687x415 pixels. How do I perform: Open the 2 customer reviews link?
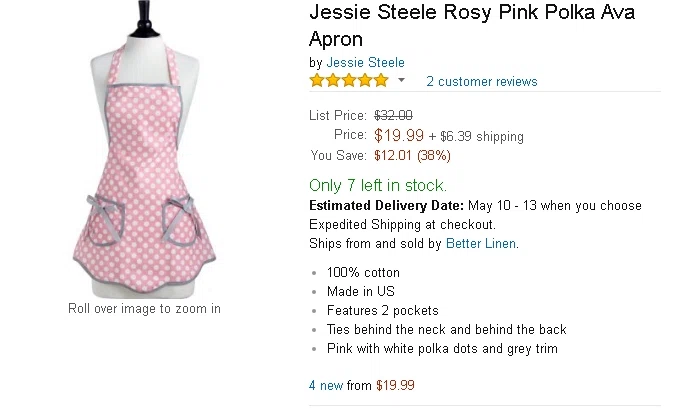481,81
